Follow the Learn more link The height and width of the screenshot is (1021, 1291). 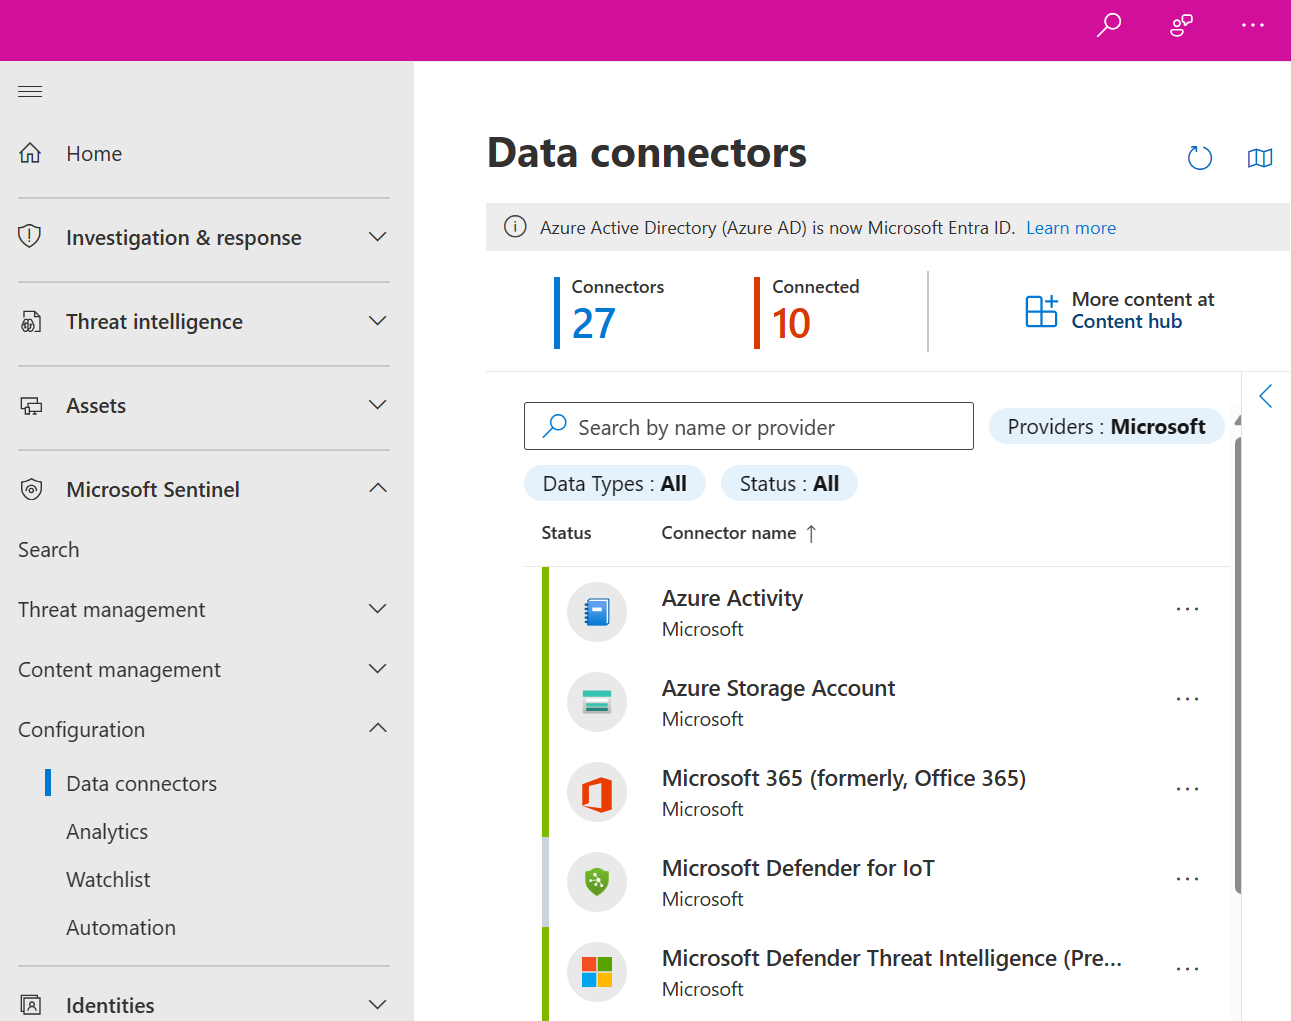pyautogui.click(x=1071, y=228)
